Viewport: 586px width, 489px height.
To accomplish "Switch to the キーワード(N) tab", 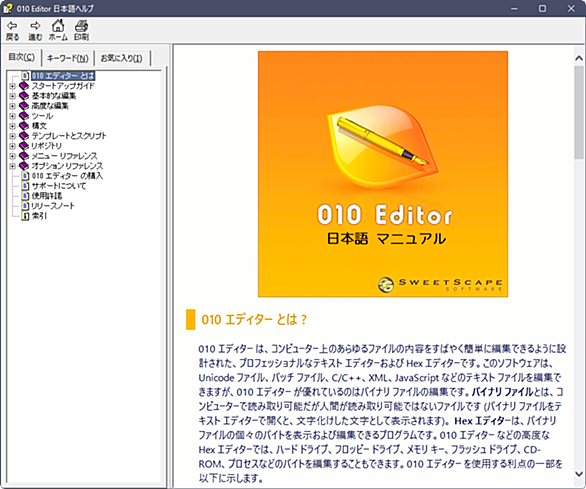I will [68, 58].
